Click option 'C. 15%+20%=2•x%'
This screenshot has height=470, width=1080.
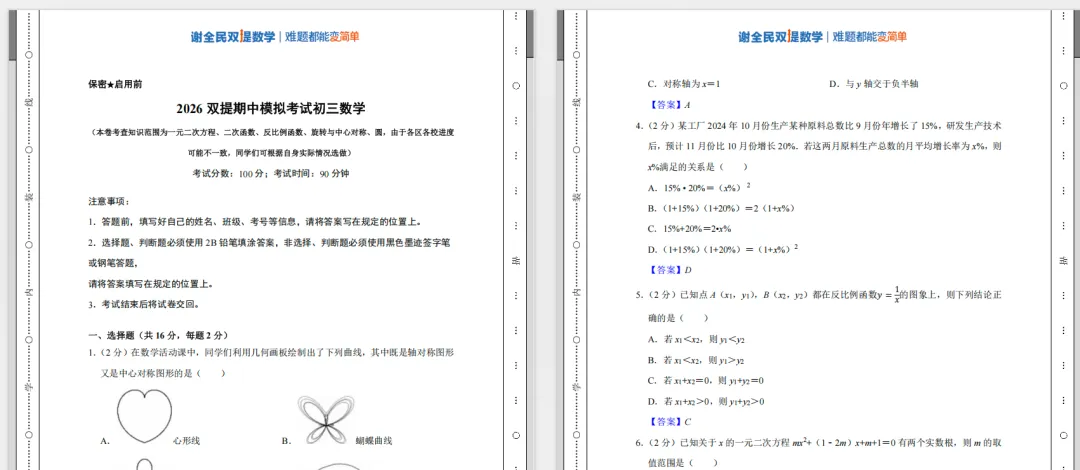[689, 229]
